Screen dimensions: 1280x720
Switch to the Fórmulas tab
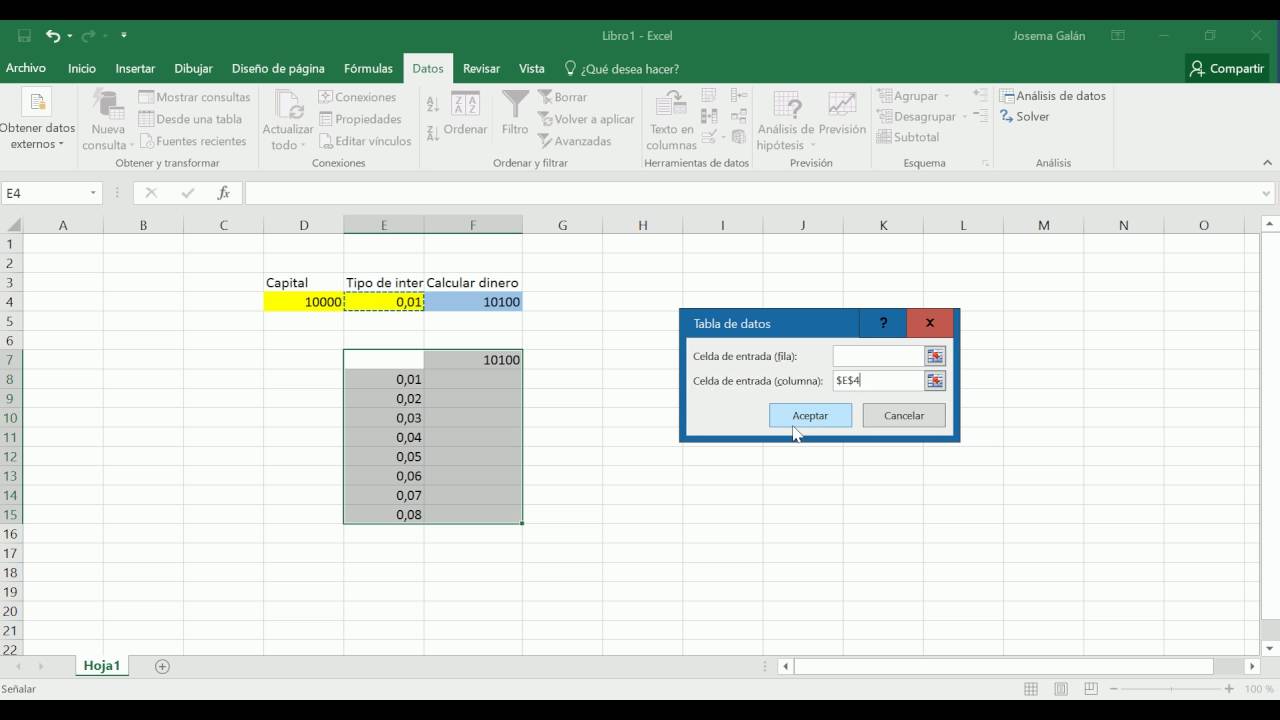368,69
